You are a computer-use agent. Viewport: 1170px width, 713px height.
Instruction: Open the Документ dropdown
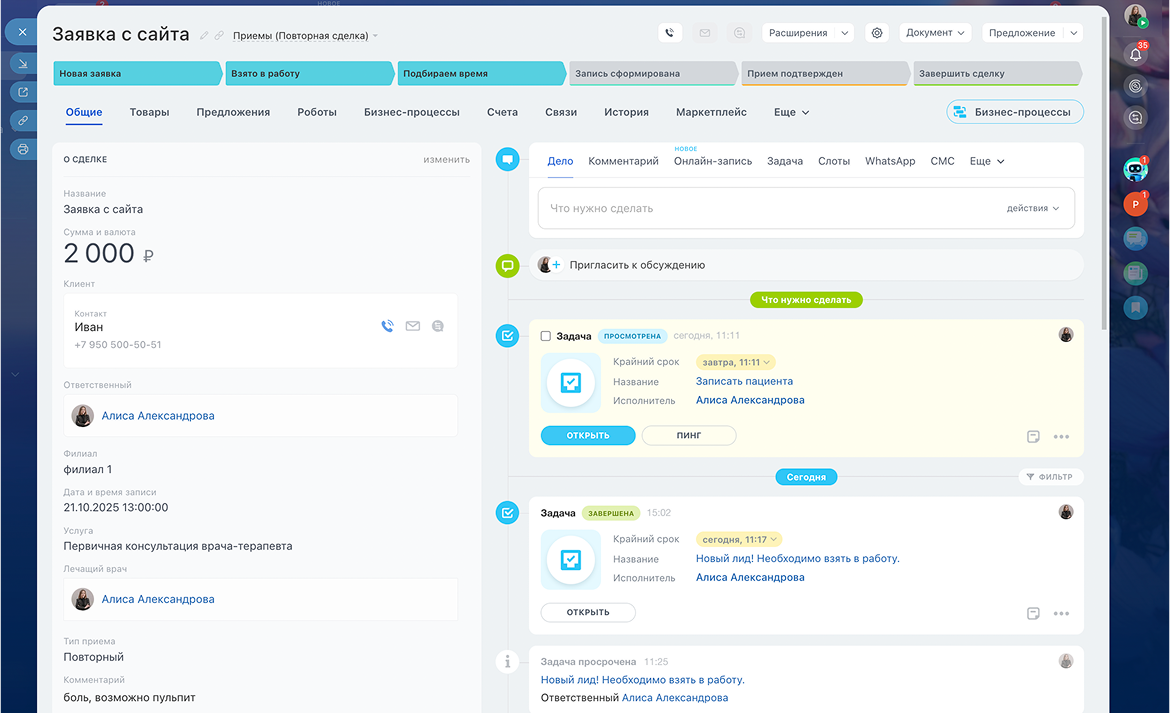(x=935, y=33)
